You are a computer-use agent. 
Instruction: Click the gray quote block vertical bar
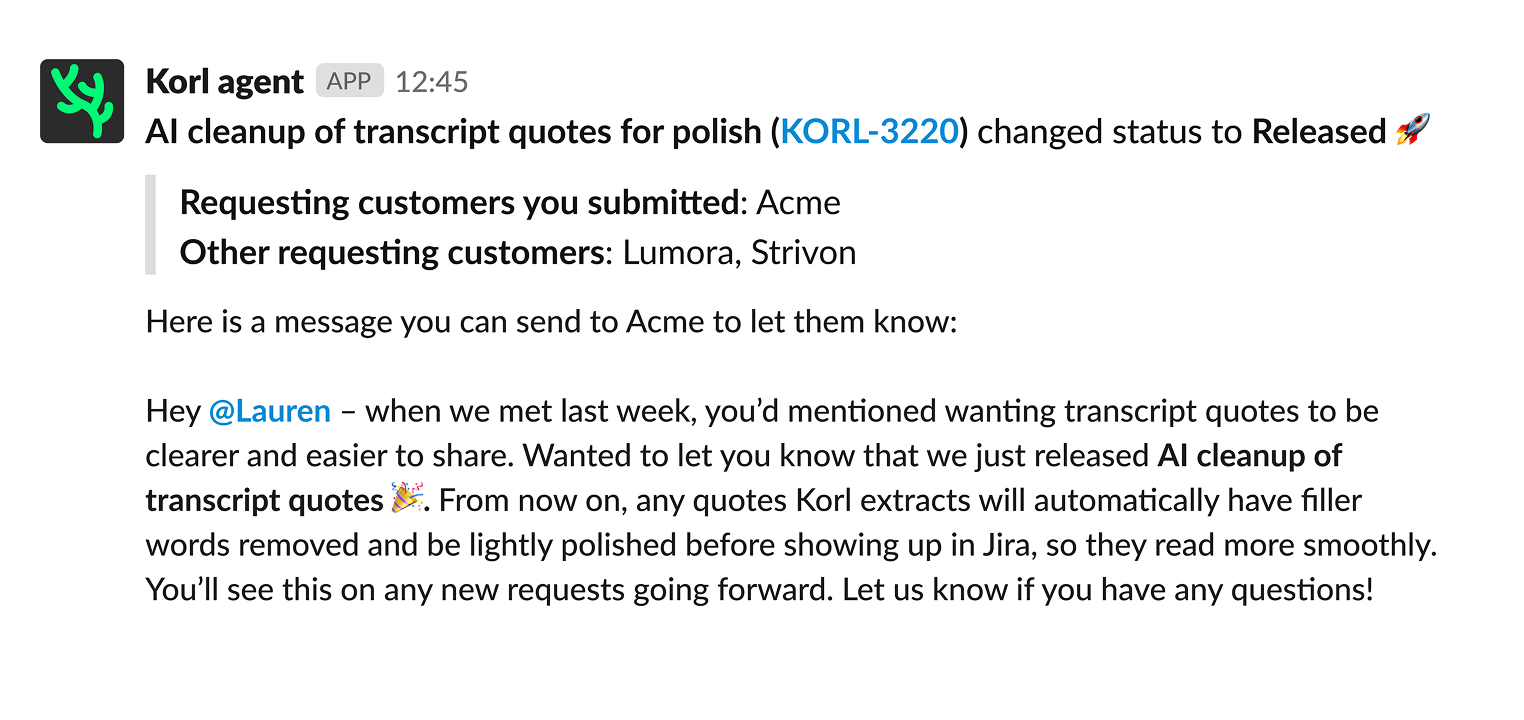(151, 225)
